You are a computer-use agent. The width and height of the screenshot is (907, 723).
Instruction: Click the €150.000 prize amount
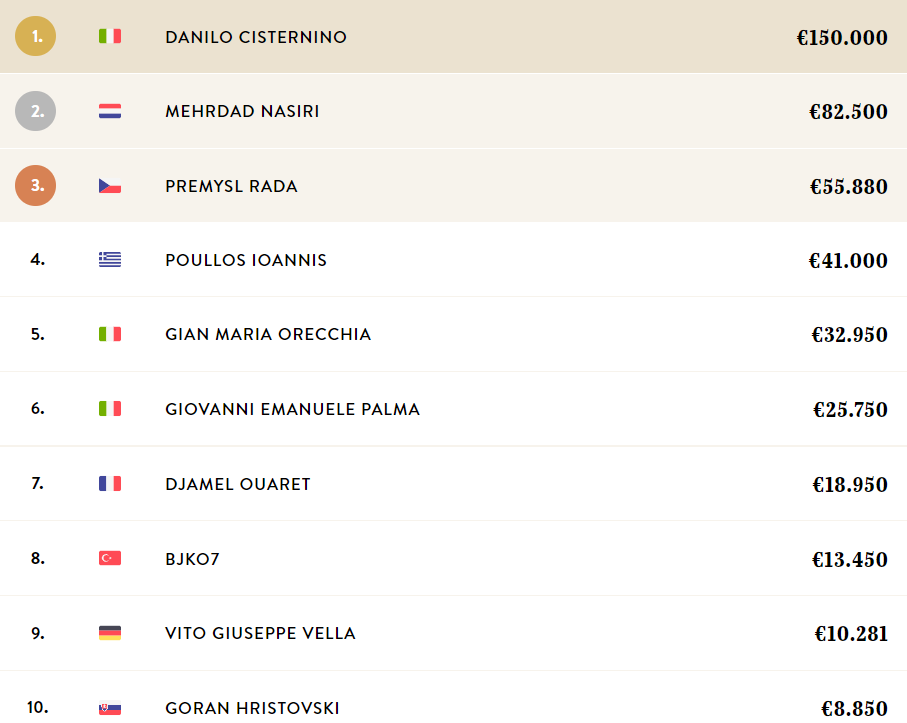pyautogui.click(x=842, y=38)
